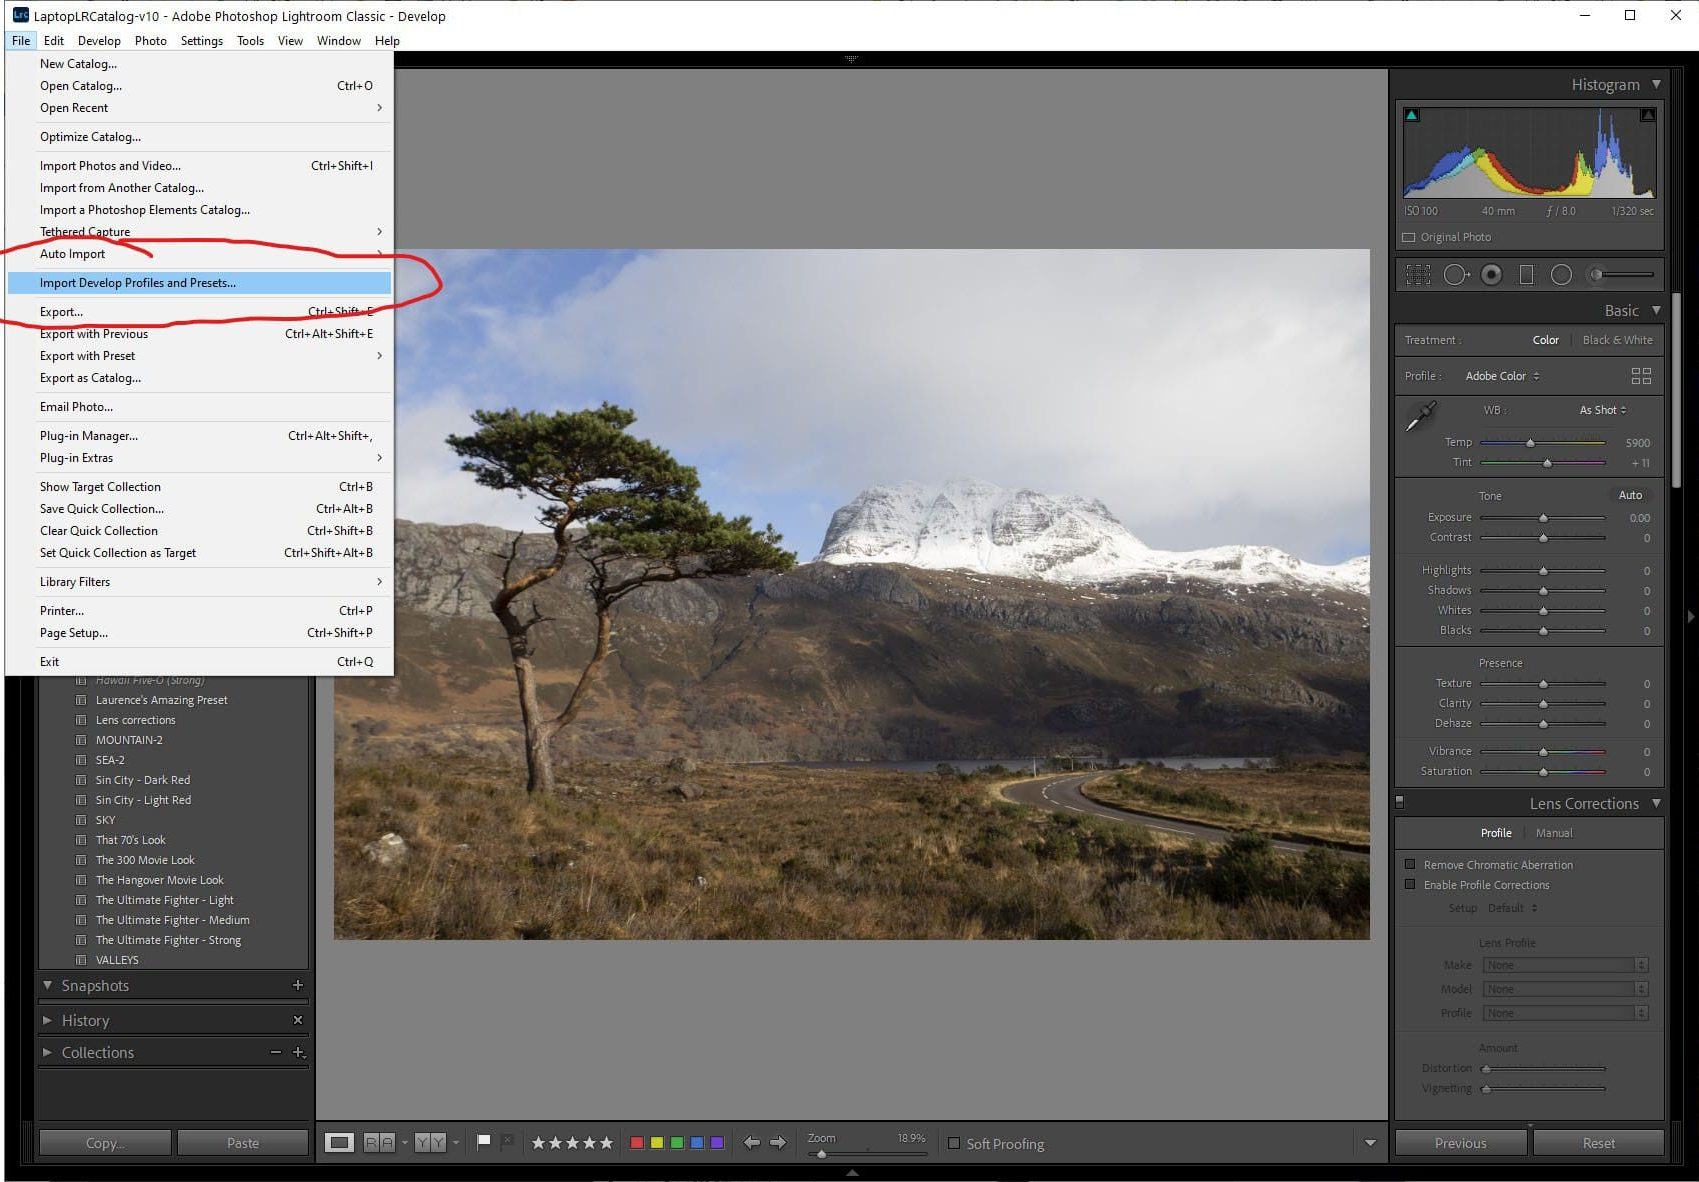Open the Profile Browser grid icon
The height and width of the screenshot is (1182, 1699).
(x=1640, y=375)
